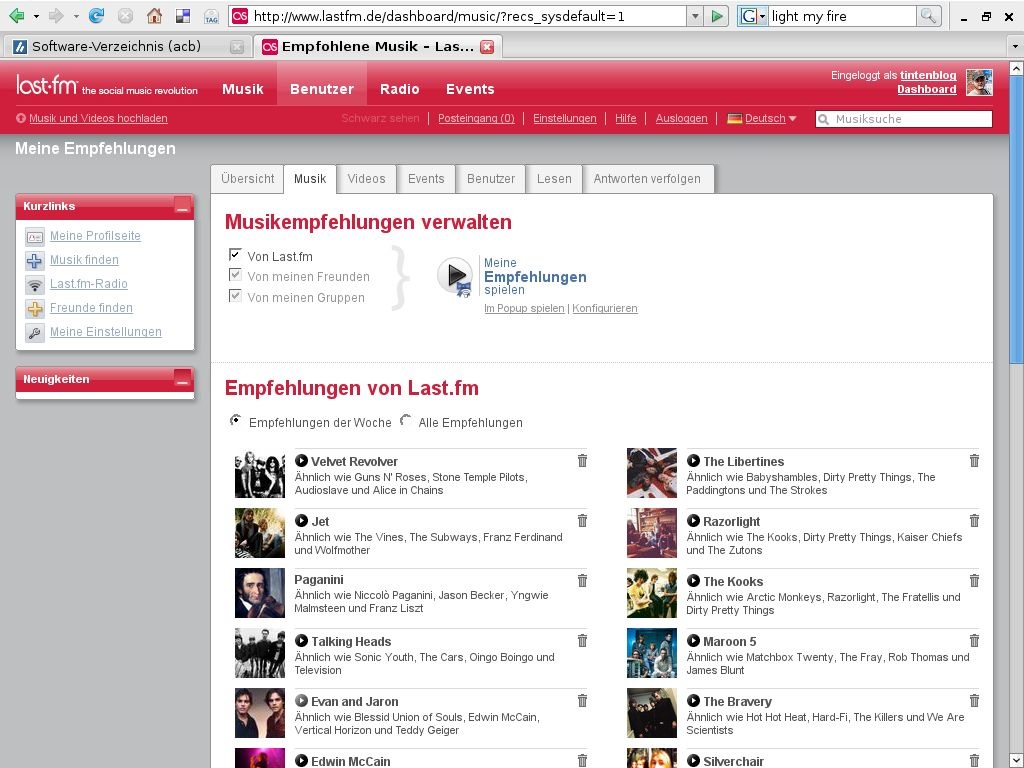Toggle the 'Von meinen Gruppen' checkbox
Screen dimensions: 1024x768
(x=235, y=296)
